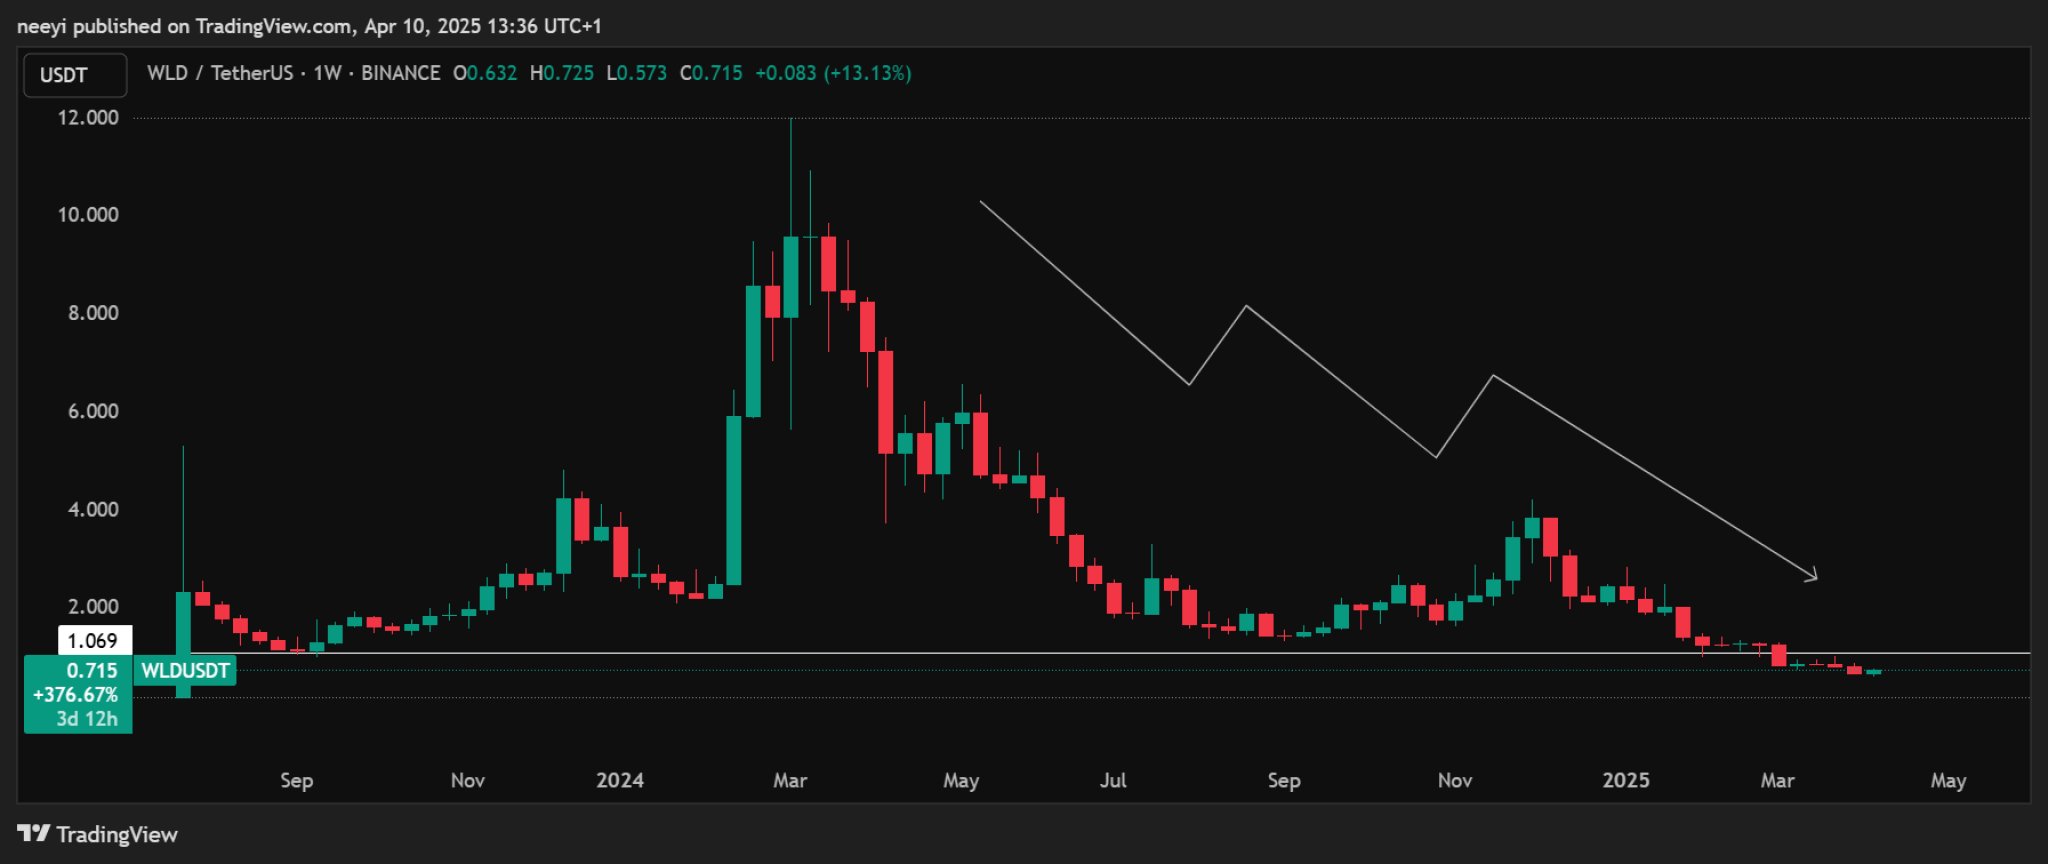Select the 6.000 price scale label
This screenshot has width=2048, height=864.
pyautogui.click(x=93, y=411)
